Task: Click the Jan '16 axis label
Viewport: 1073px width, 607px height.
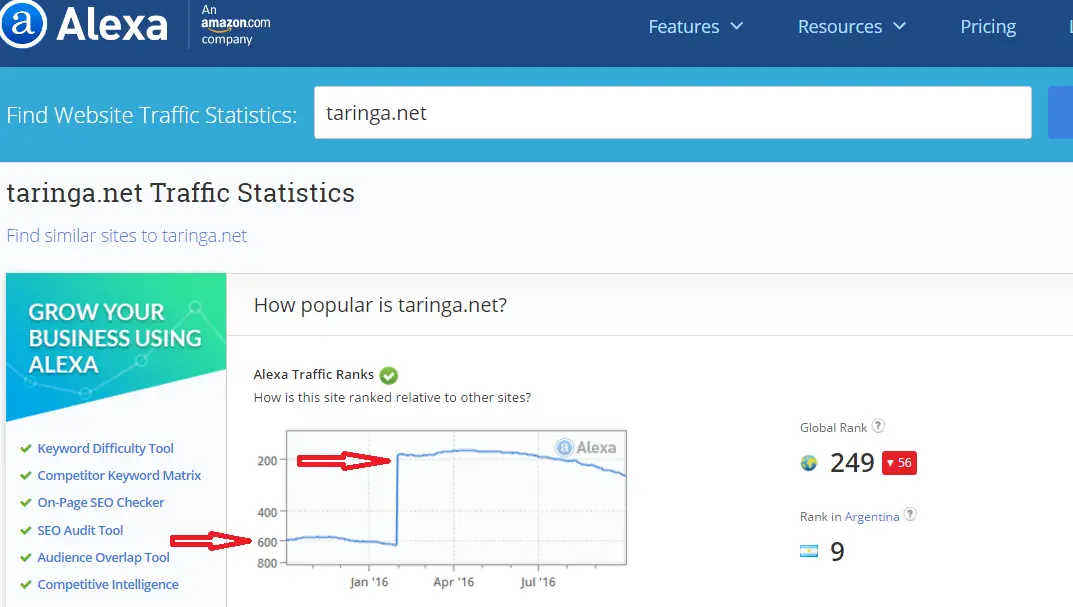Action: pos(369,582)
